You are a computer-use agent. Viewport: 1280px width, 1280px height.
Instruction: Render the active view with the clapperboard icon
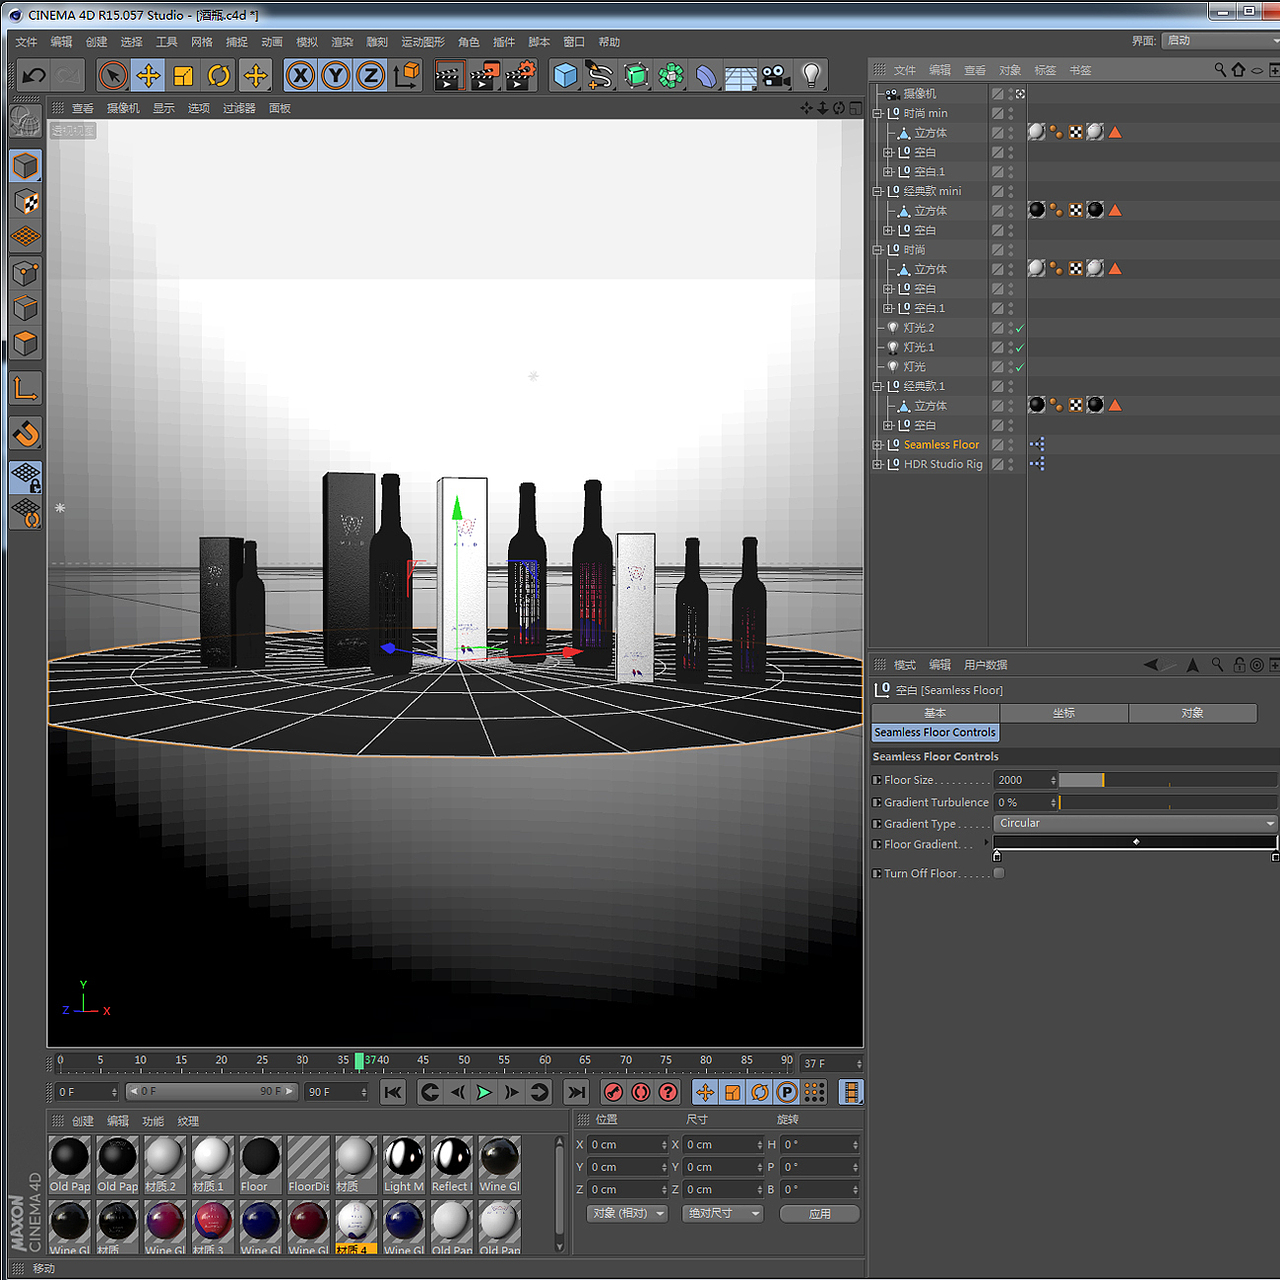tap(449, 75)
